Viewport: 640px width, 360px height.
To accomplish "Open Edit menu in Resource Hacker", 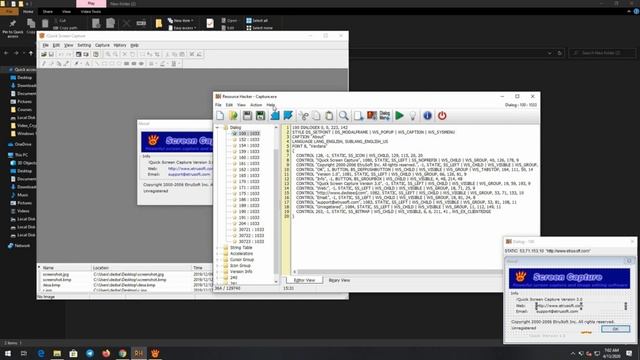I will 229,105.
